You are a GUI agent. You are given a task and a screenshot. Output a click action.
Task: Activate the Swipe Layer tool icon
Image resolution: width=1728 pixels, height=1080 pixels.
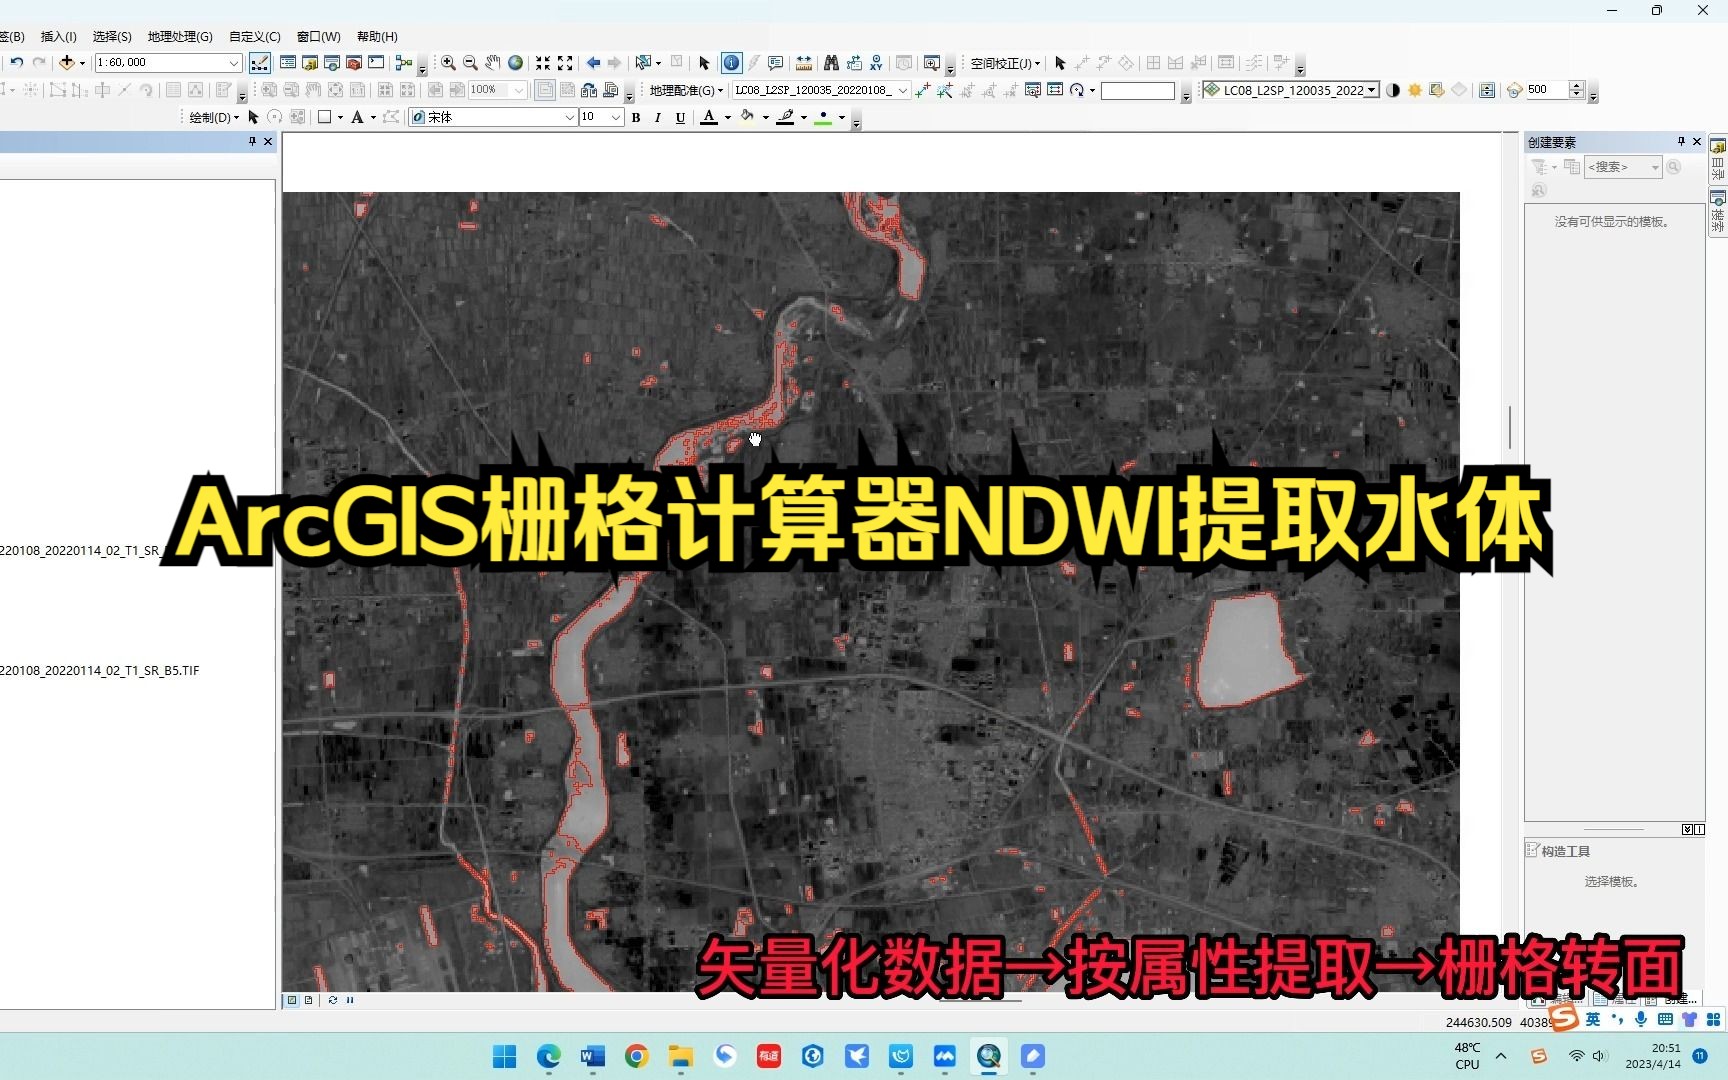coord(1487,90)
